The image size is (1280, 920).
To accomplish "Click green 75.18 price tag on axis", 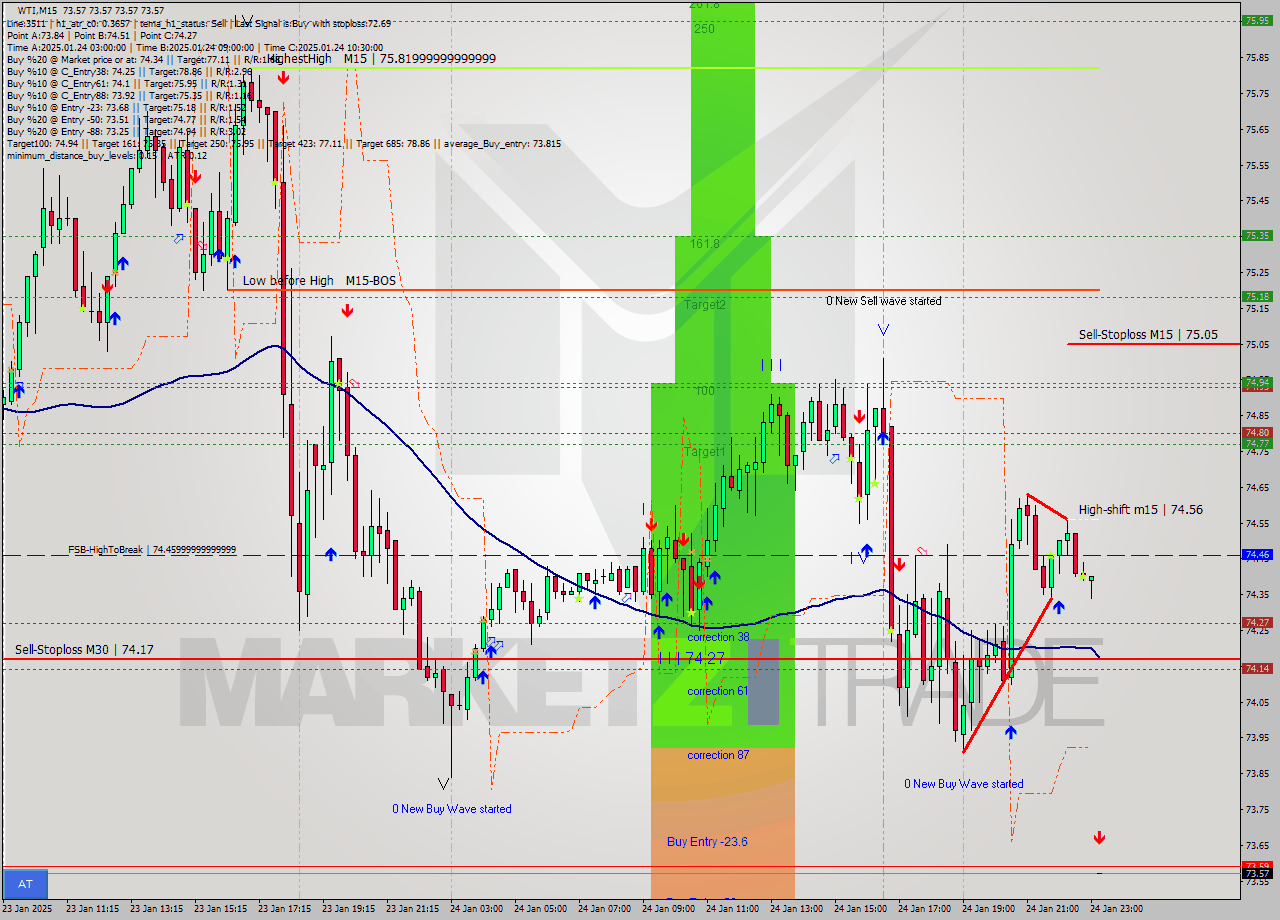I will [x=1257, y=297].
